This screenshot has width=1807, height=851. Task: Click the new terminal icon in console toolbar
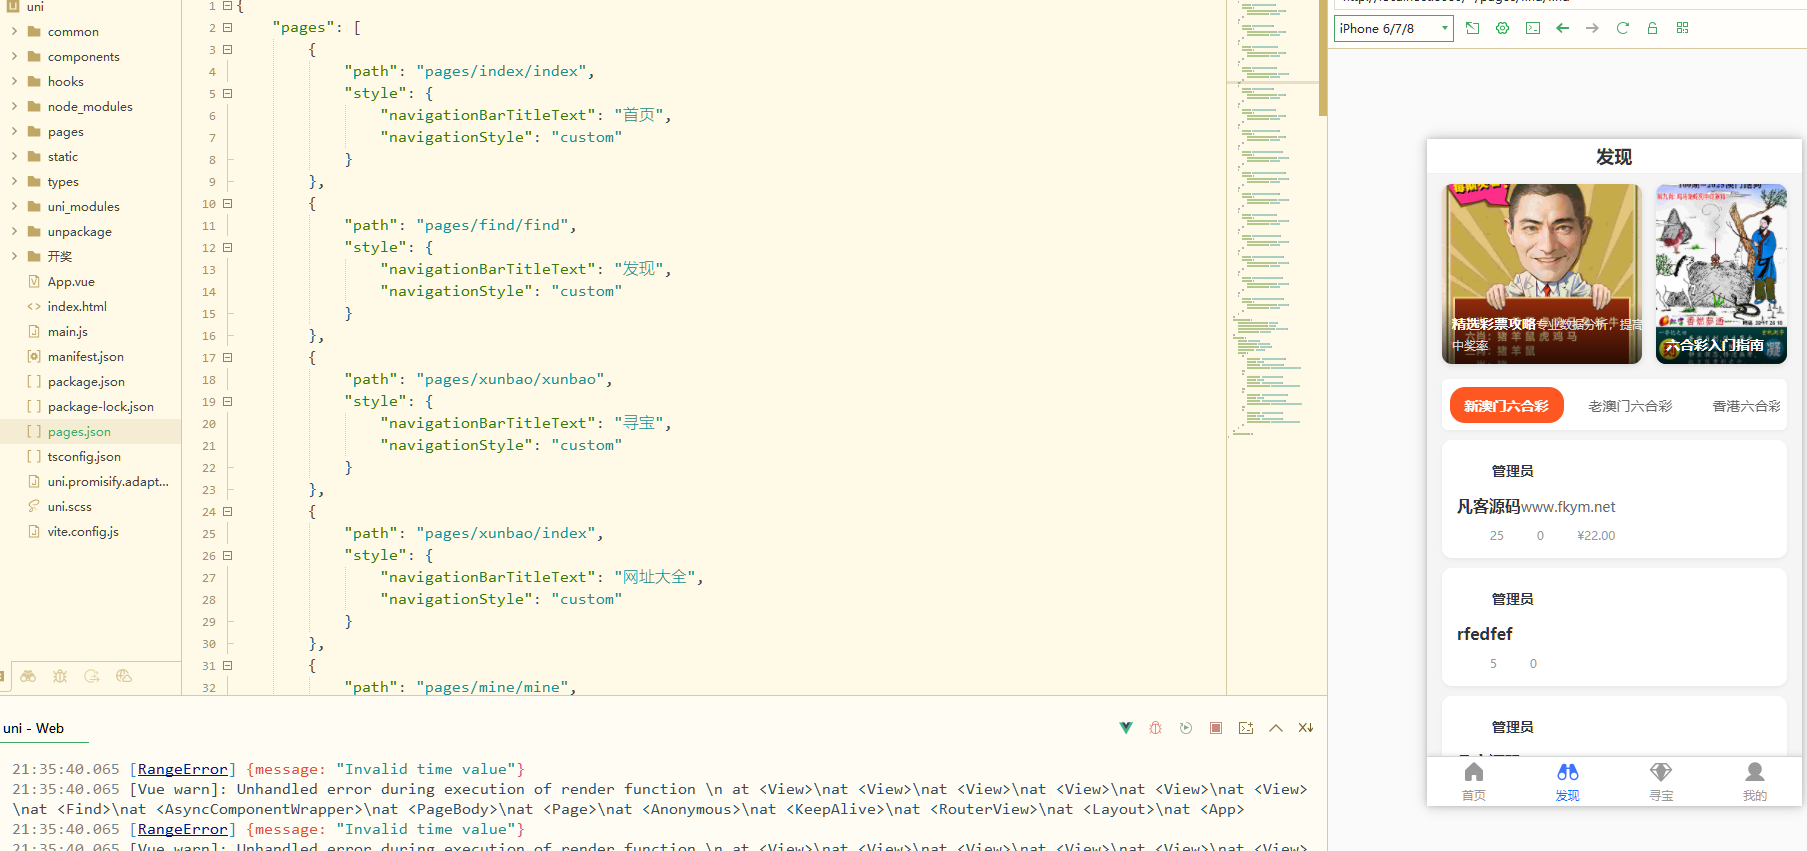(1245, 728)
